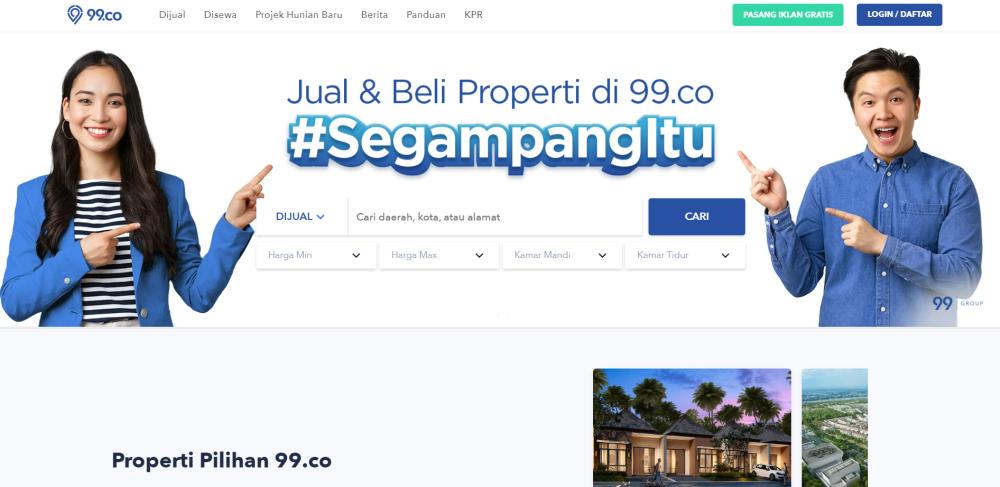Expand the Kamar Mandi dropdown
The image size is (1000, 487).
click(x=562, y=255)
